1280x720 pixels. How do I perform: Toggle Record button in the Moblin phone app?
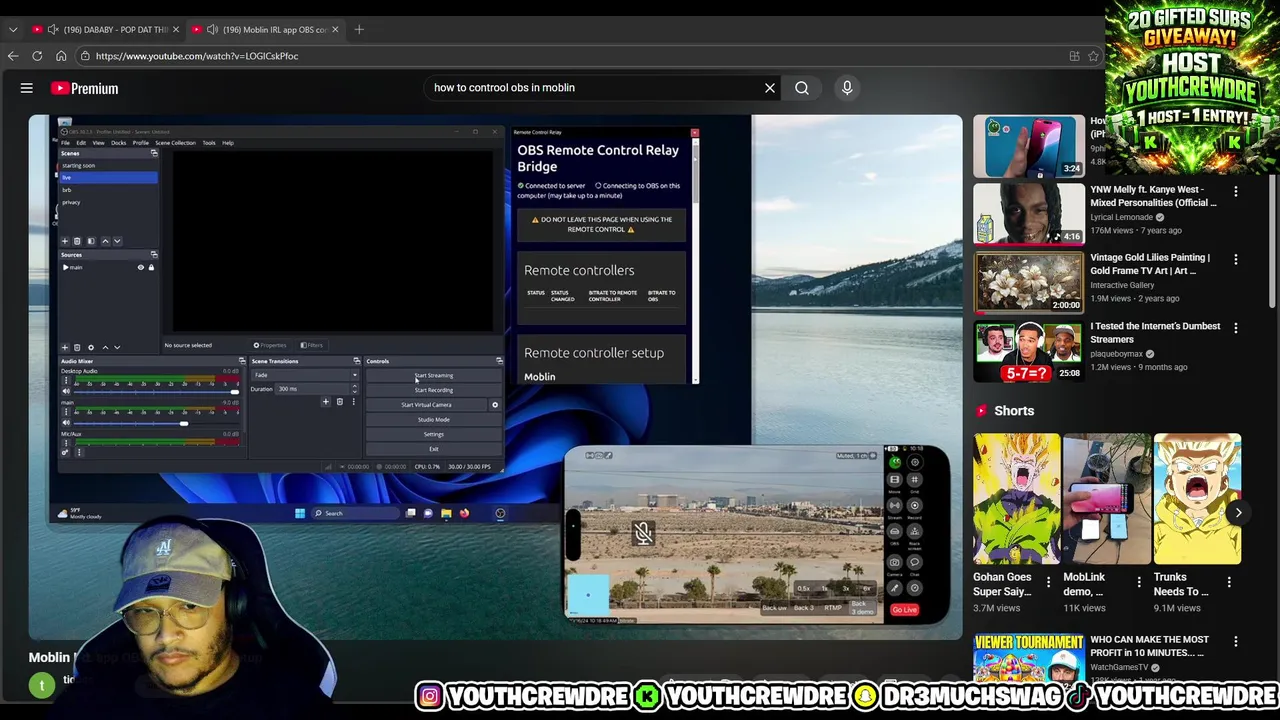(x=915, y=505)
